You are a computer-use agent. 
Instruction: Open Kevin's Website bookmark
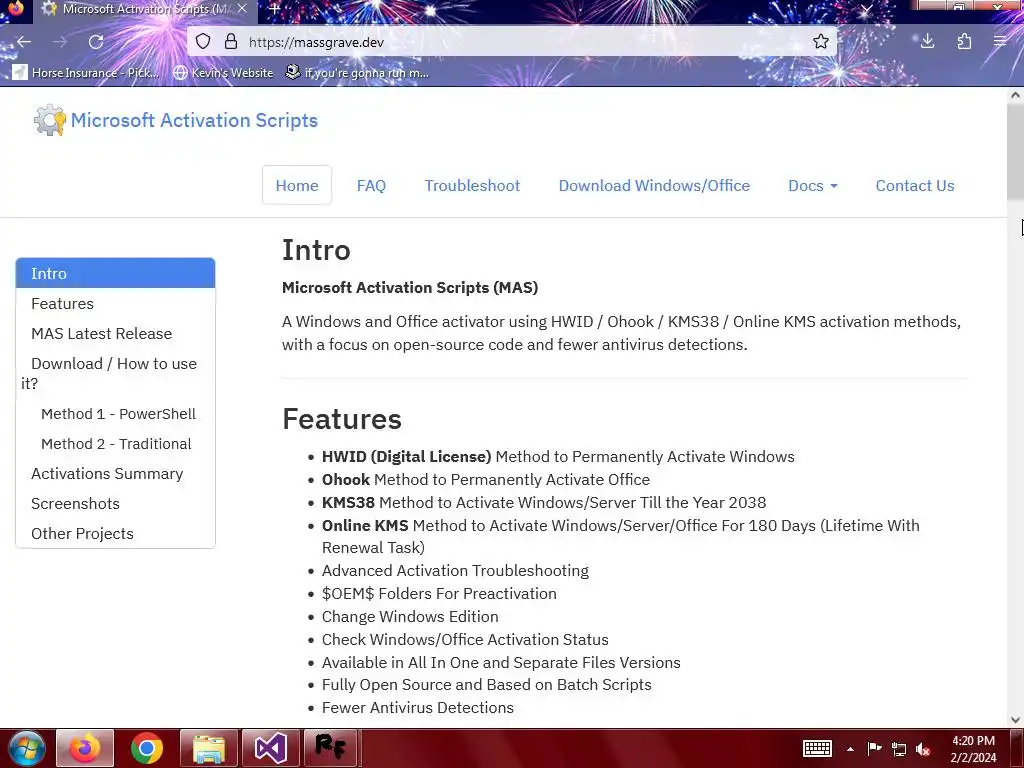pyautogui.click(x=223, y=72)
